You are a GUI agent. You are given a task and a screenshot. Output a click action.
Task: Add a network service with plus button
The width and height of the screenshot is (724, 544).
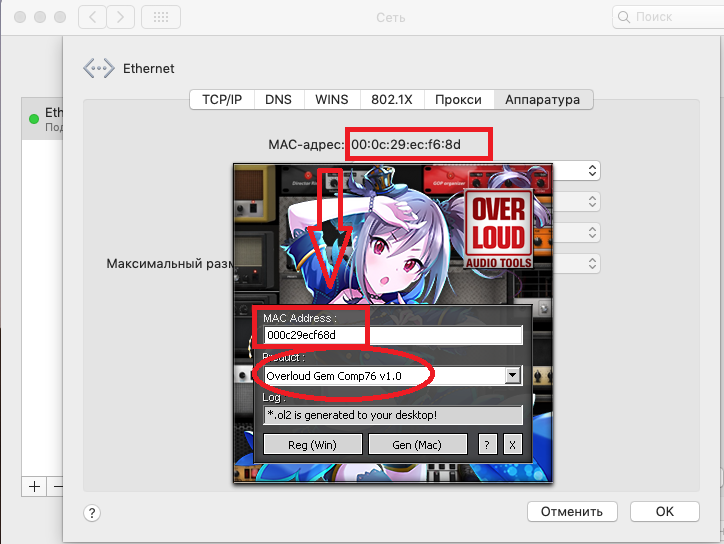point(35,486)
